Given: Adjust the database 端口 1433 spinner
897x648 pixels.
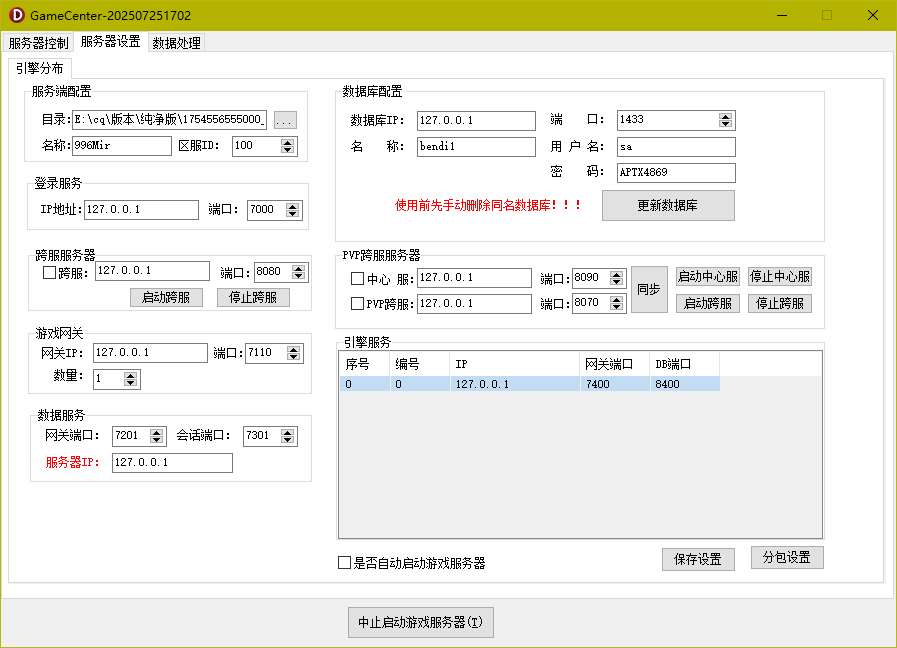Looking at the screenshot, I should tap(725, 120).
